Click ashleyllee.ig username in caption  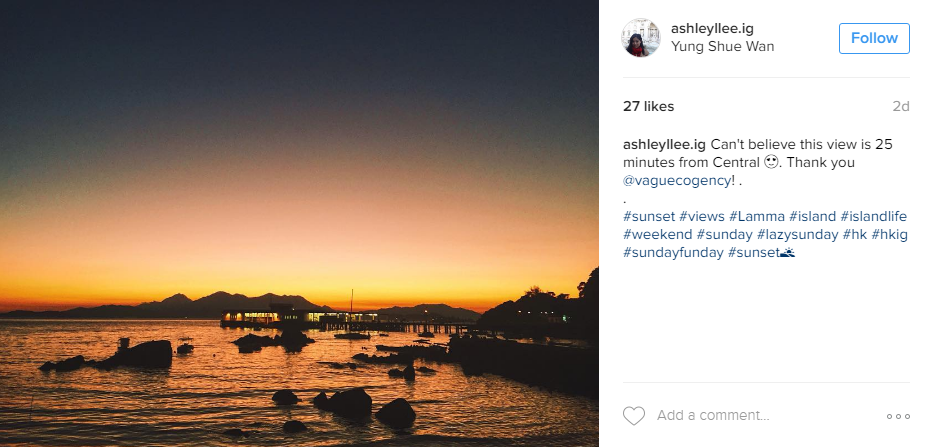[x=664, y=144]
